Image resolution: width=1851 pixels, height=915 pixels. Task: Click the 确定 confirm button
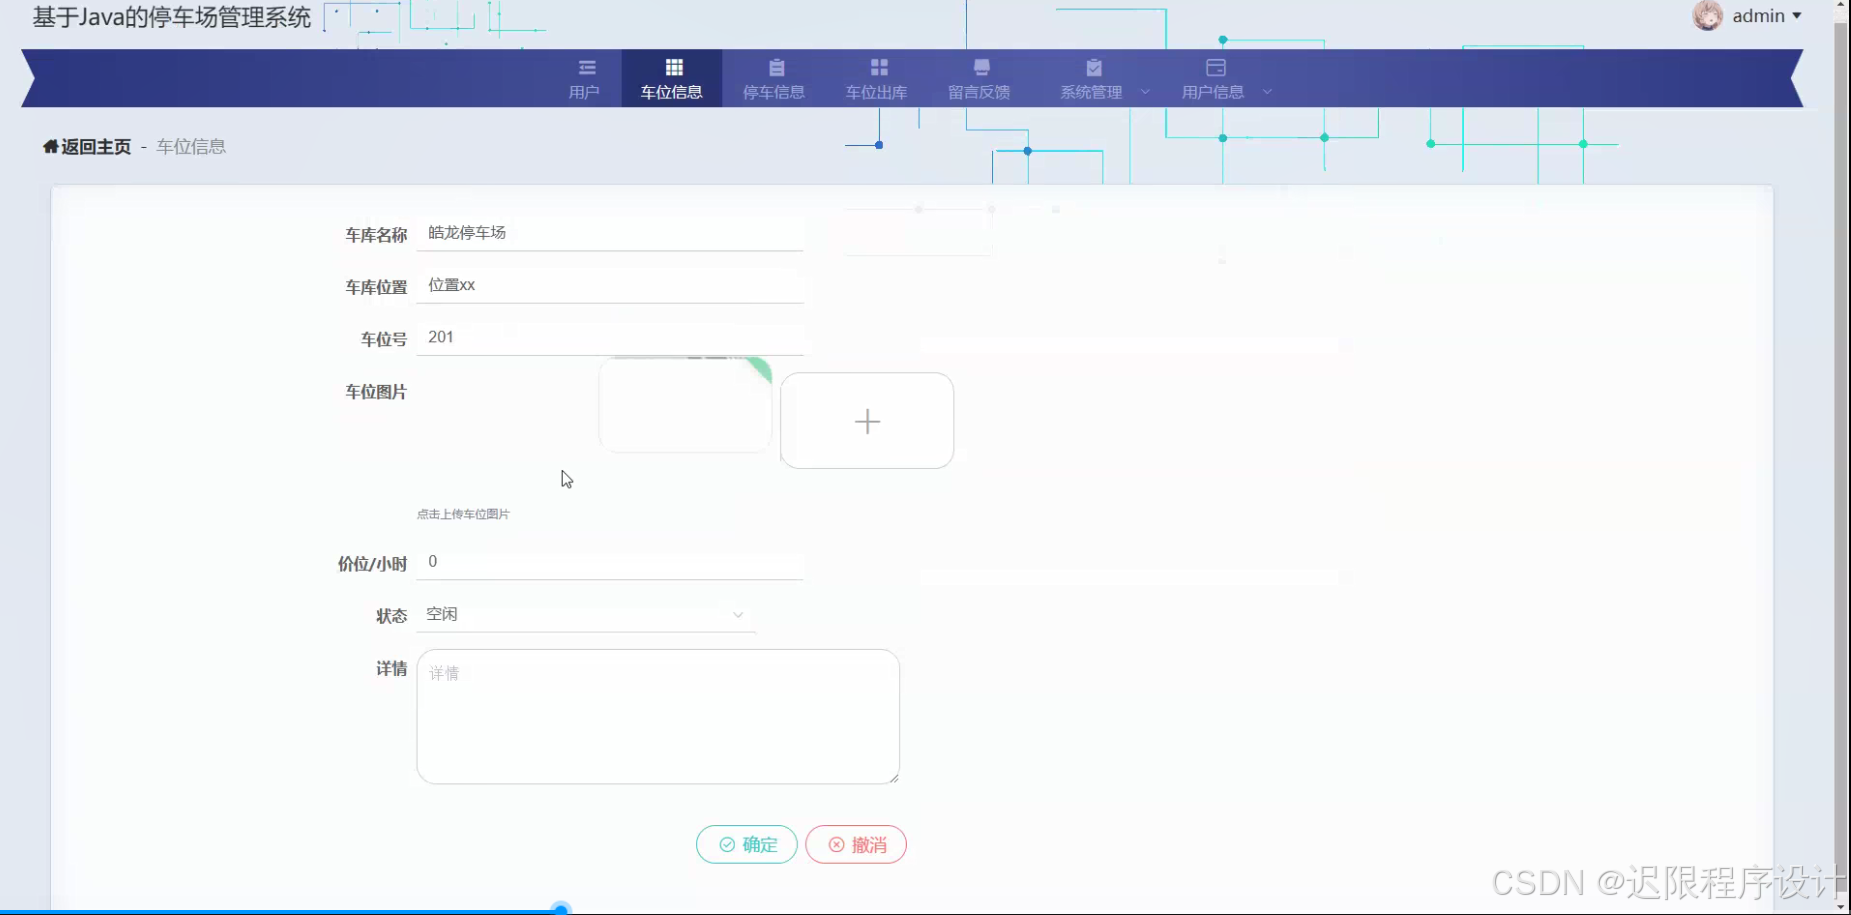[746, 844]
